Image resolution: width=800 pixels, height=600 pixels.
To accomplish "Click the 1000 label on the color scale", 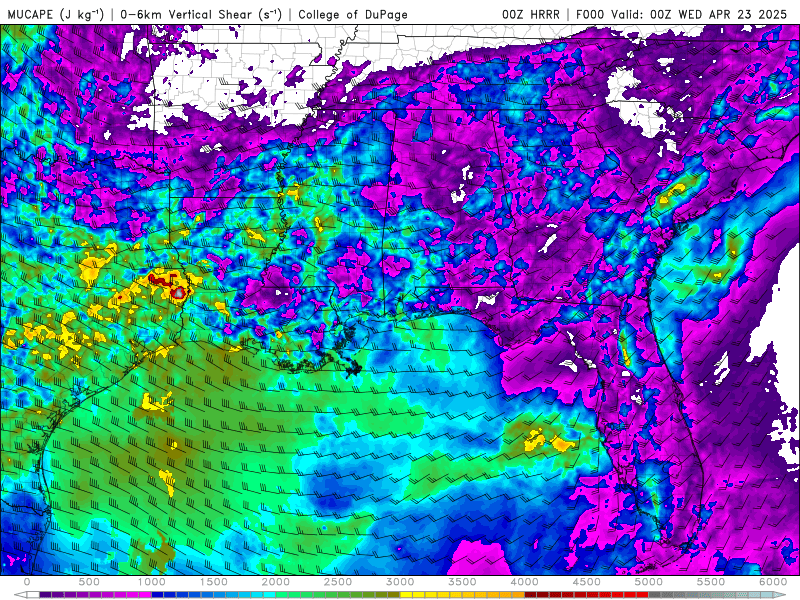I will click(x=152, y=582).
